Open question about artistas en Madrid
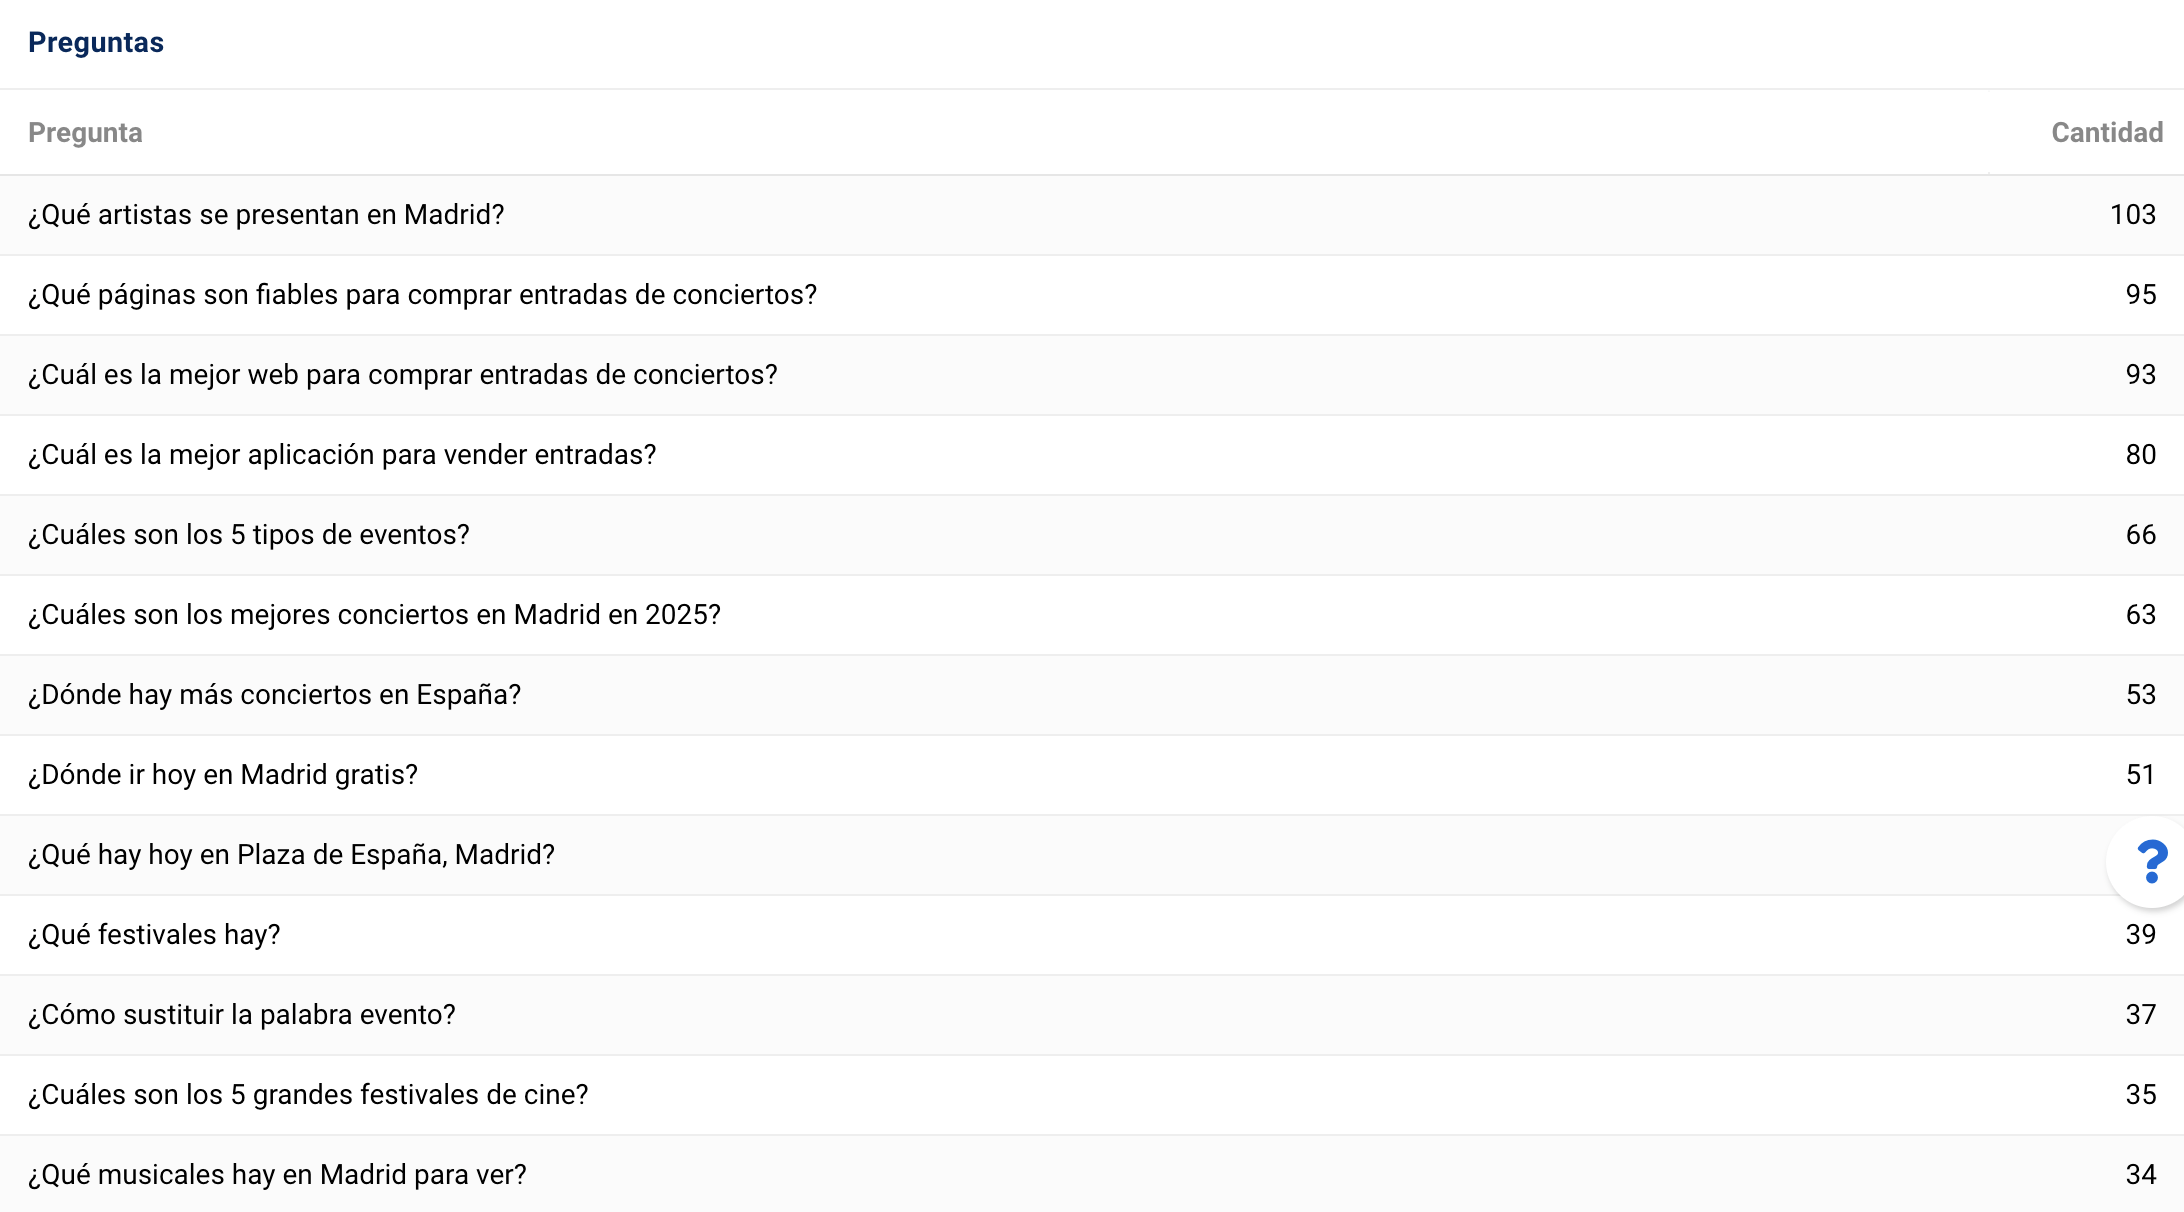This screenshot has width=2184, height=1212. (266, 215)
